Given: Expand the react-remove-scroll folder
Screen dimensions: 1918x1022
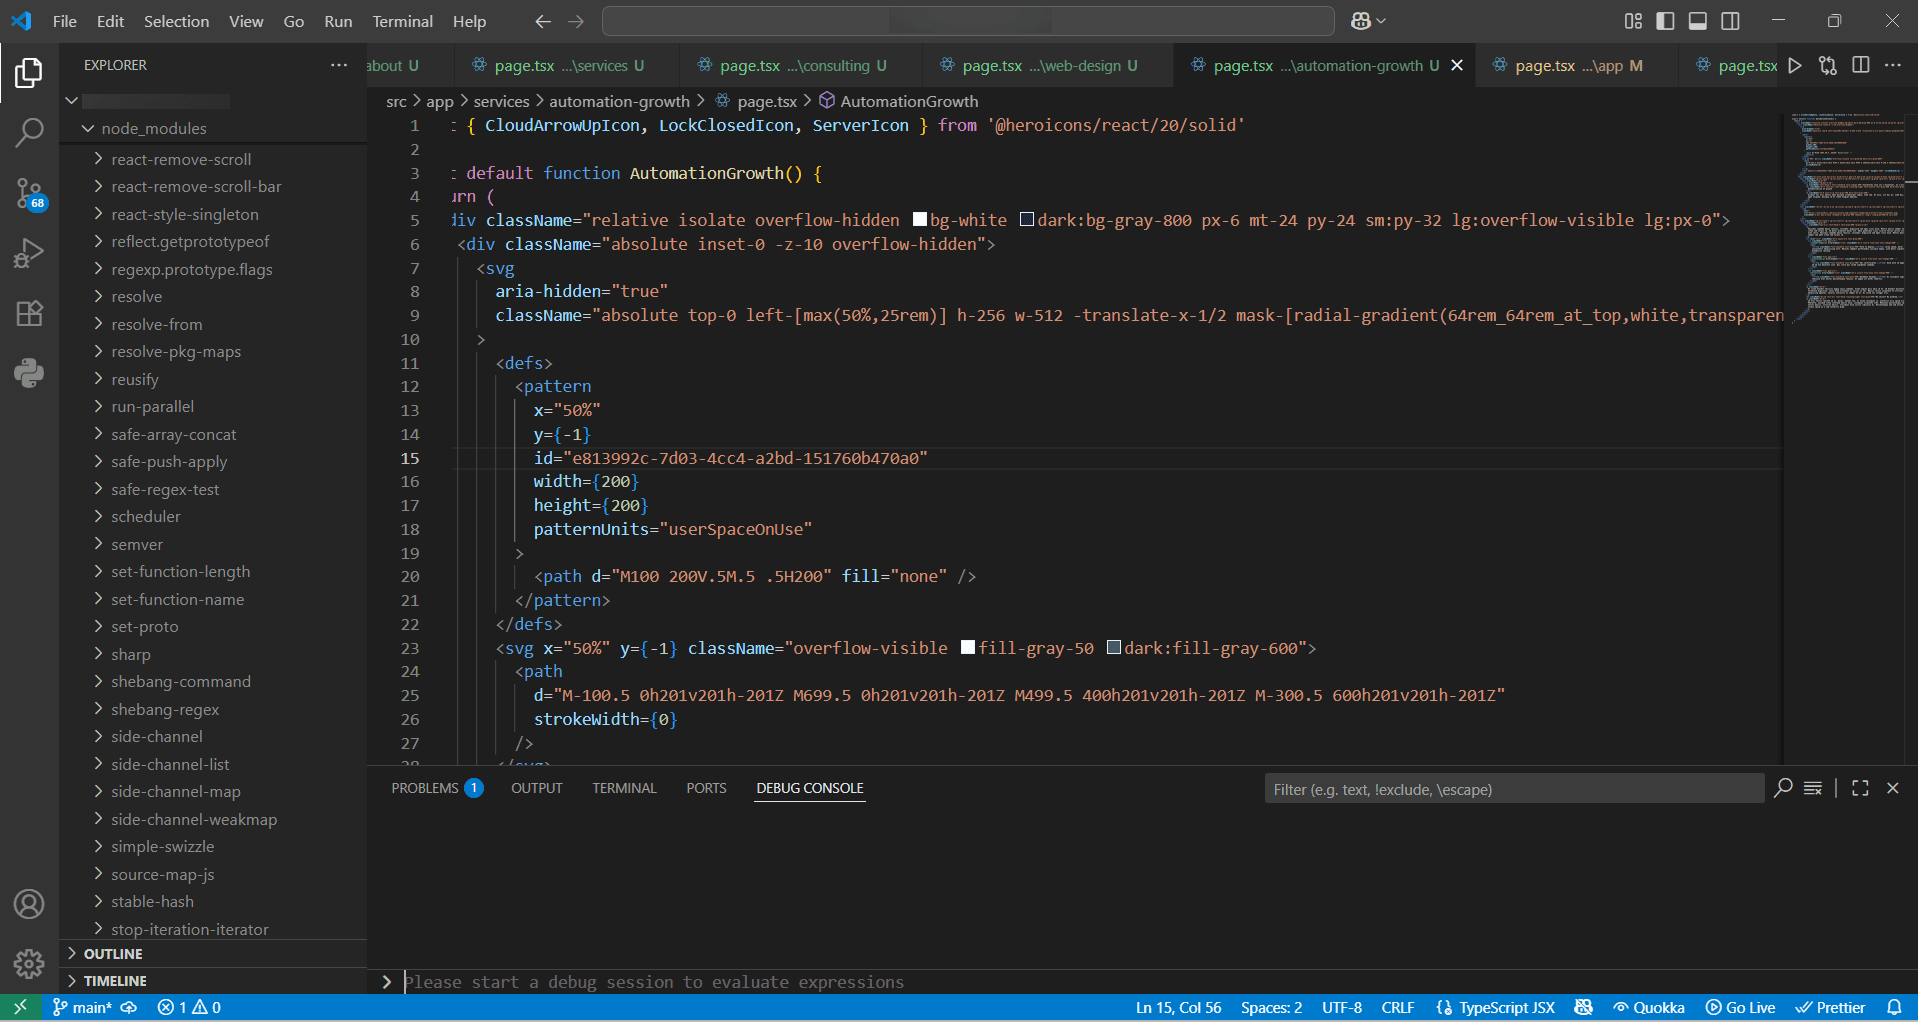Looking at the screenshot, I should pyautogui.click(x=181, y=159).
